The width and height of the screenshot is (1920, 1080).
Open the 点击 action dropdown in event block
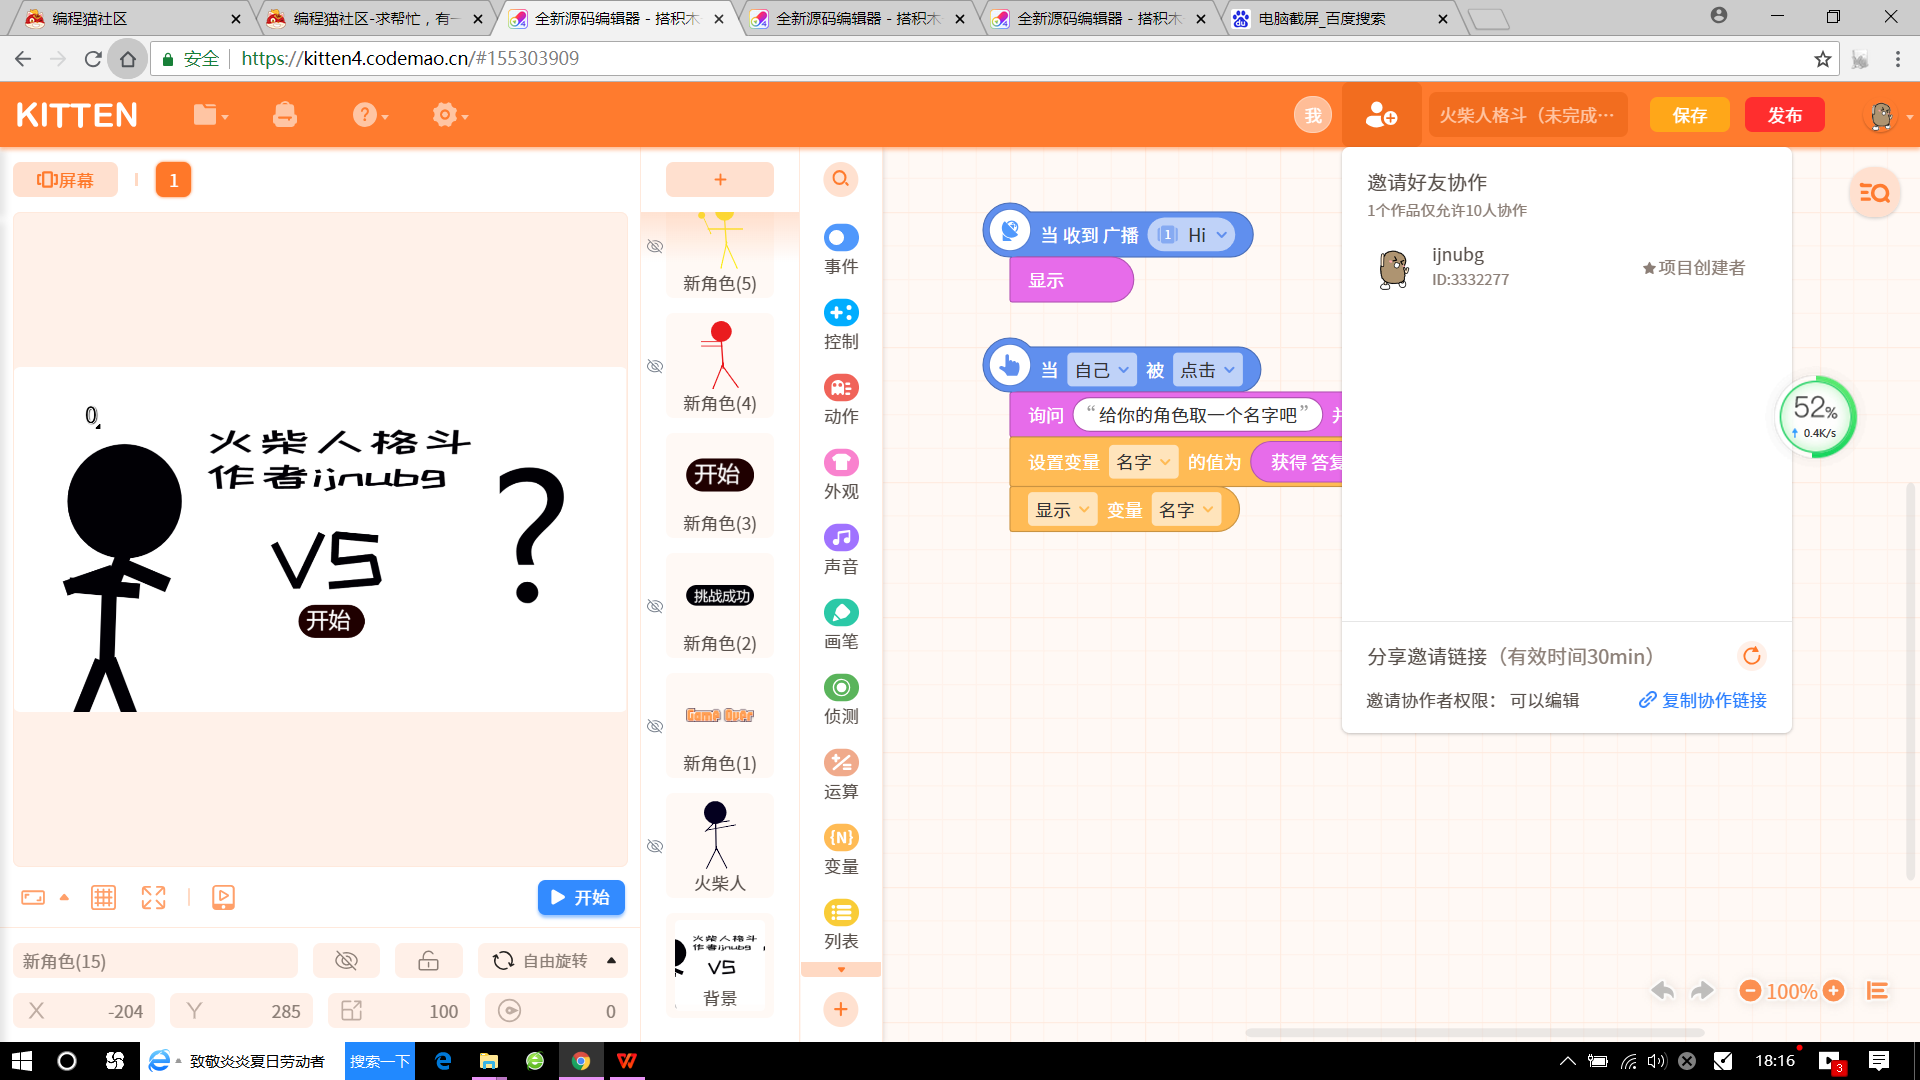pos(1207,370)
